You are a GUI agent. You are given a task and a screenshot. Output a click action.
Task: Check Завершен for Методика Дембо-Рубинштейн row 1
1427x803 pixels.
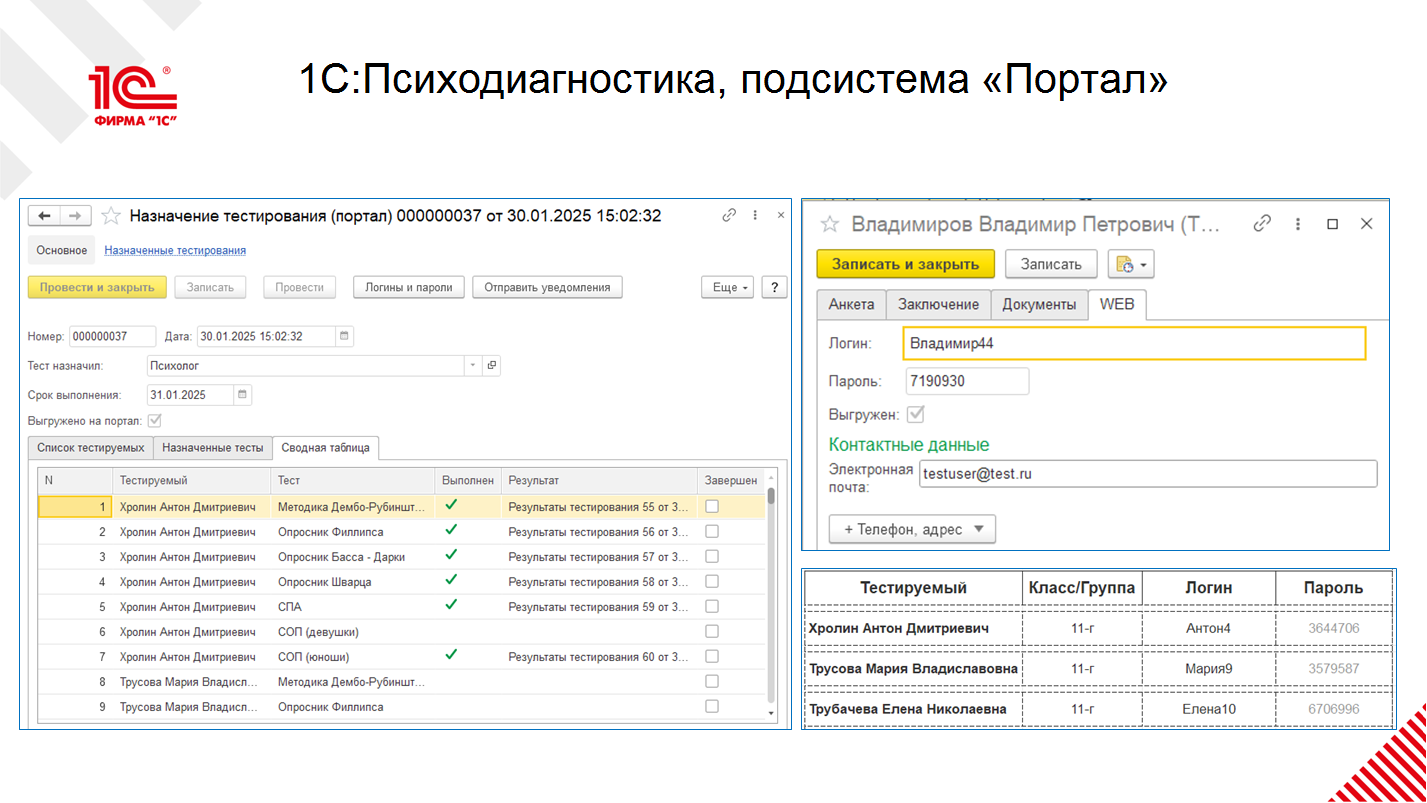[712, 506]
